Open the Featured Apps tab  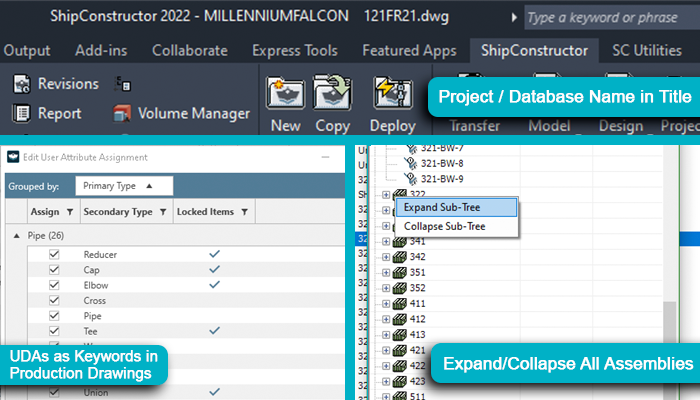click(x=409, y=50)
